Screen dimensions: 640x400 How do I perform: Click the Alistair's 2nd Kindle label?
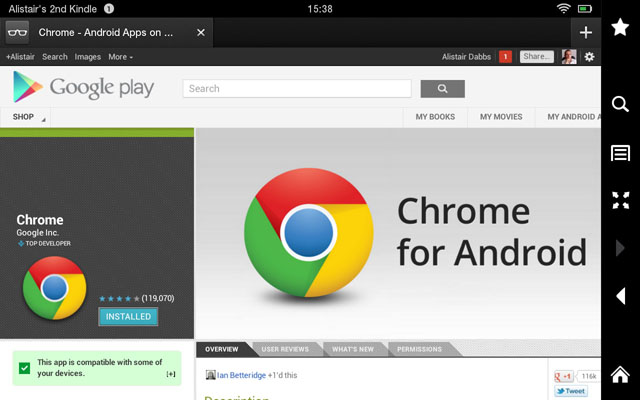[53, 9]
